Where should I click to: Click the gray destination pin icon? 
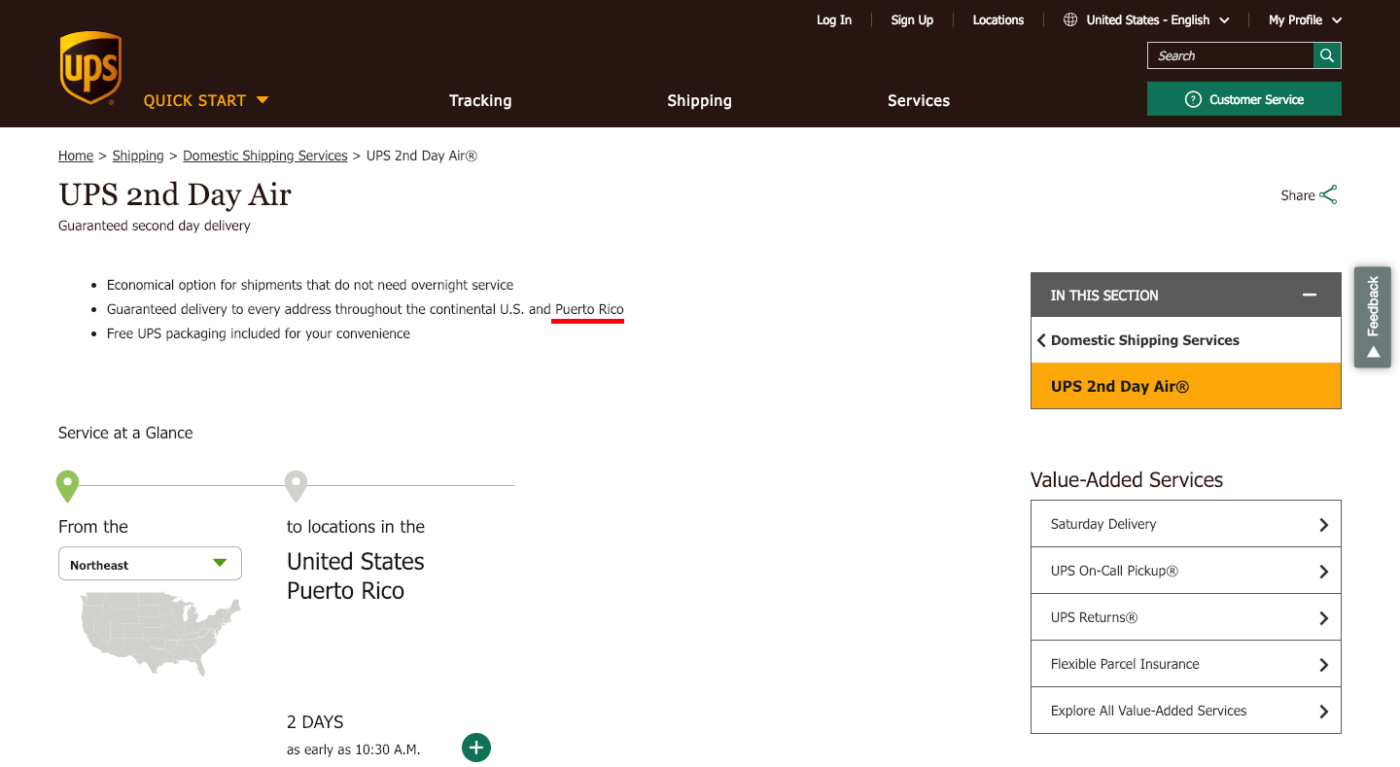coord(296,484)
